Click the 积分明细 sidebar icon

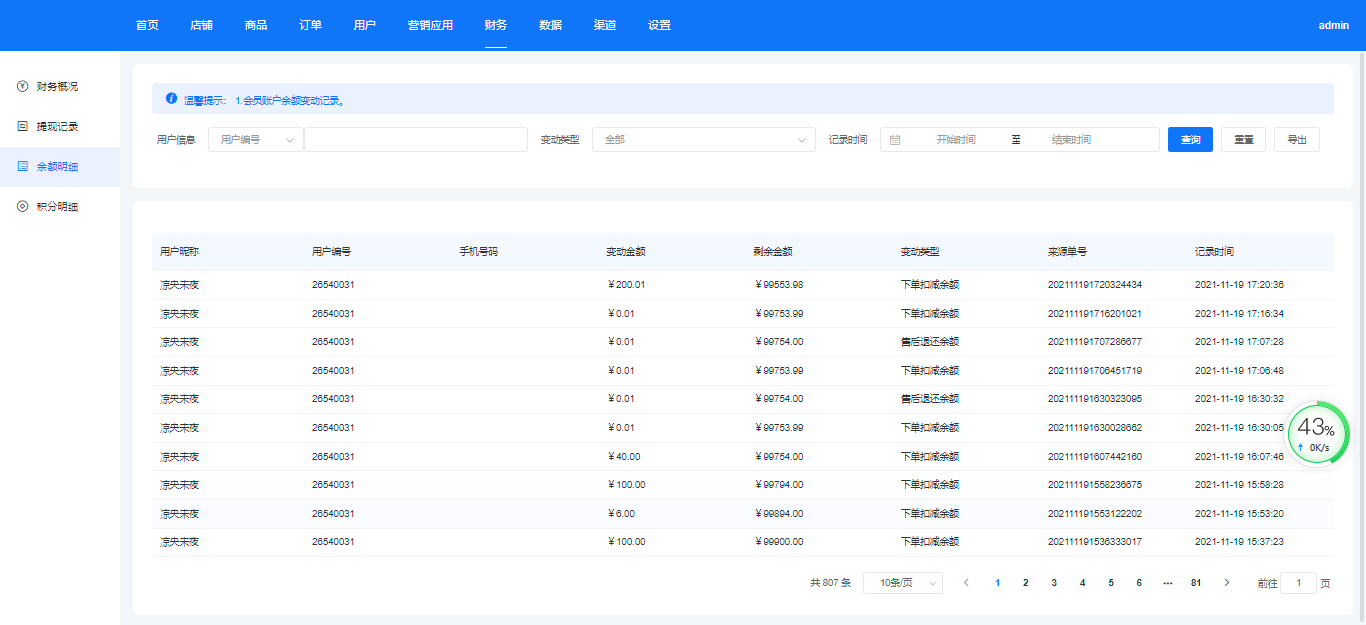click(x=22, y=207)
